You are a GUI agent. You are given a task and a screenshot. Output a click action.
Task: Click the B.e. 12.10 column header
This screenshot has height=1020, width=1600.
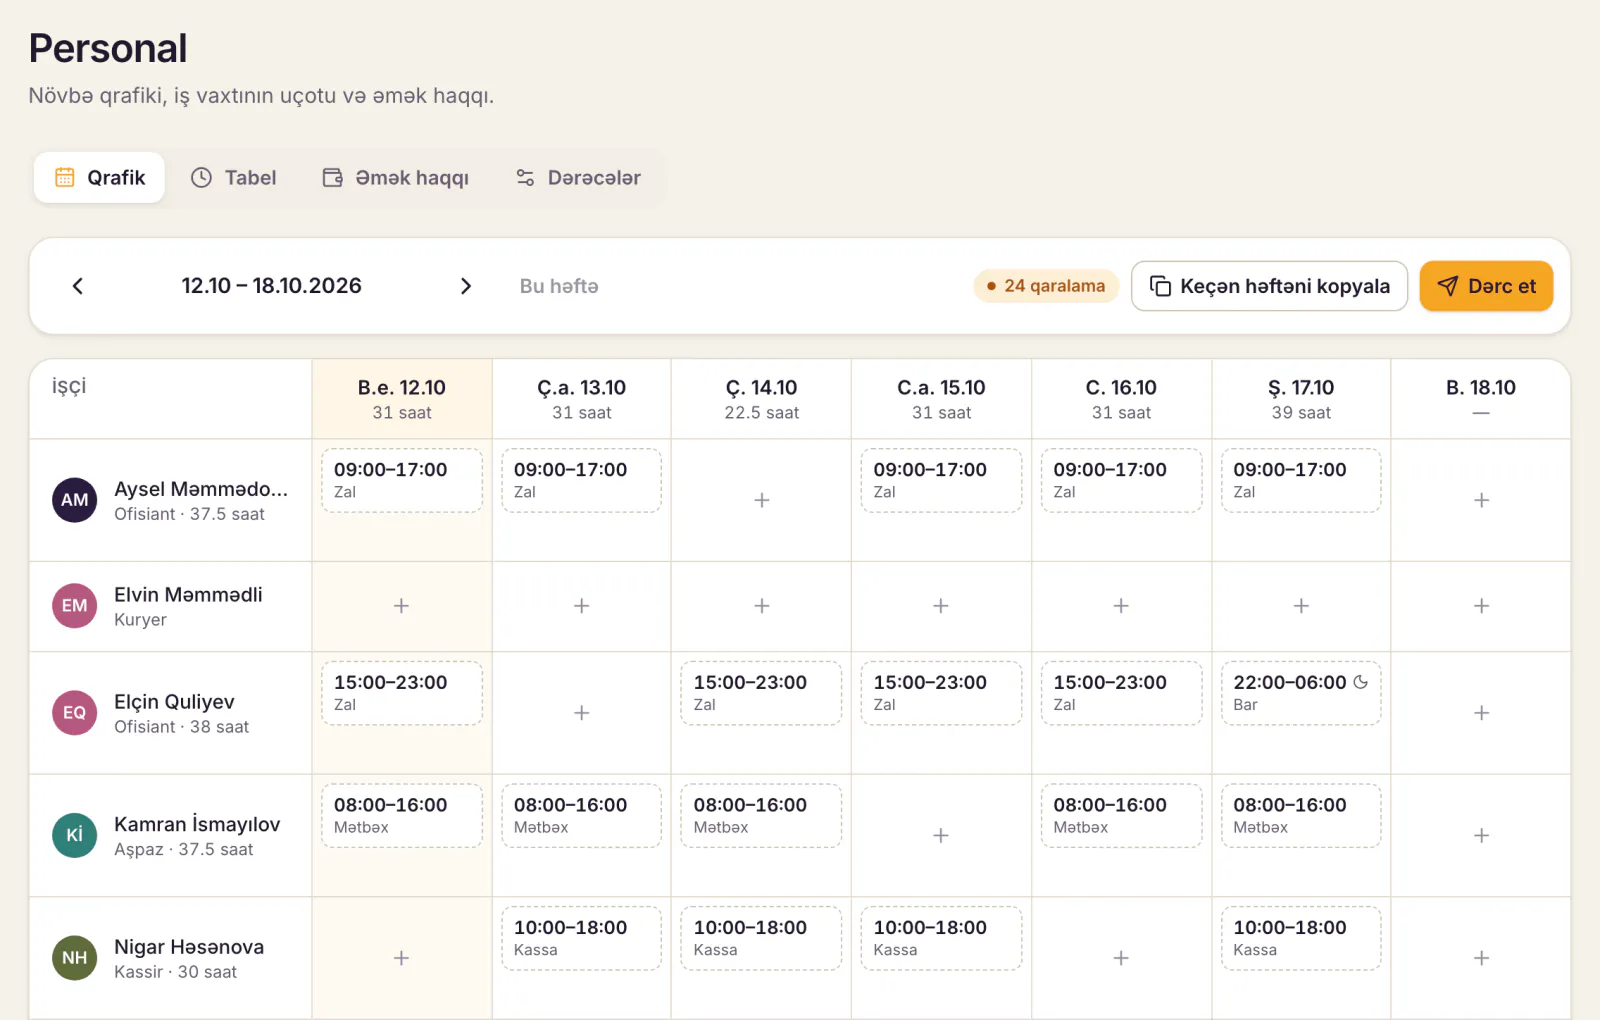point(402,399)
